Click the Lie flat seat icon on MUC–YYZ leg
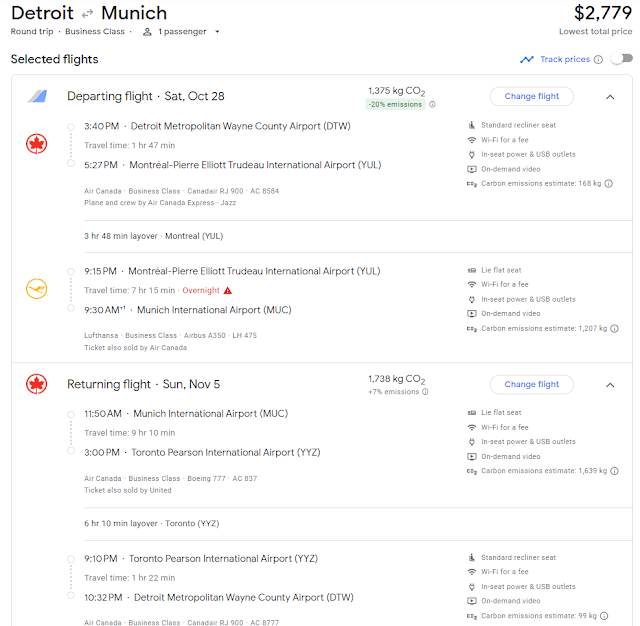The width and height of the screenshot is (640, 626). 471,413
